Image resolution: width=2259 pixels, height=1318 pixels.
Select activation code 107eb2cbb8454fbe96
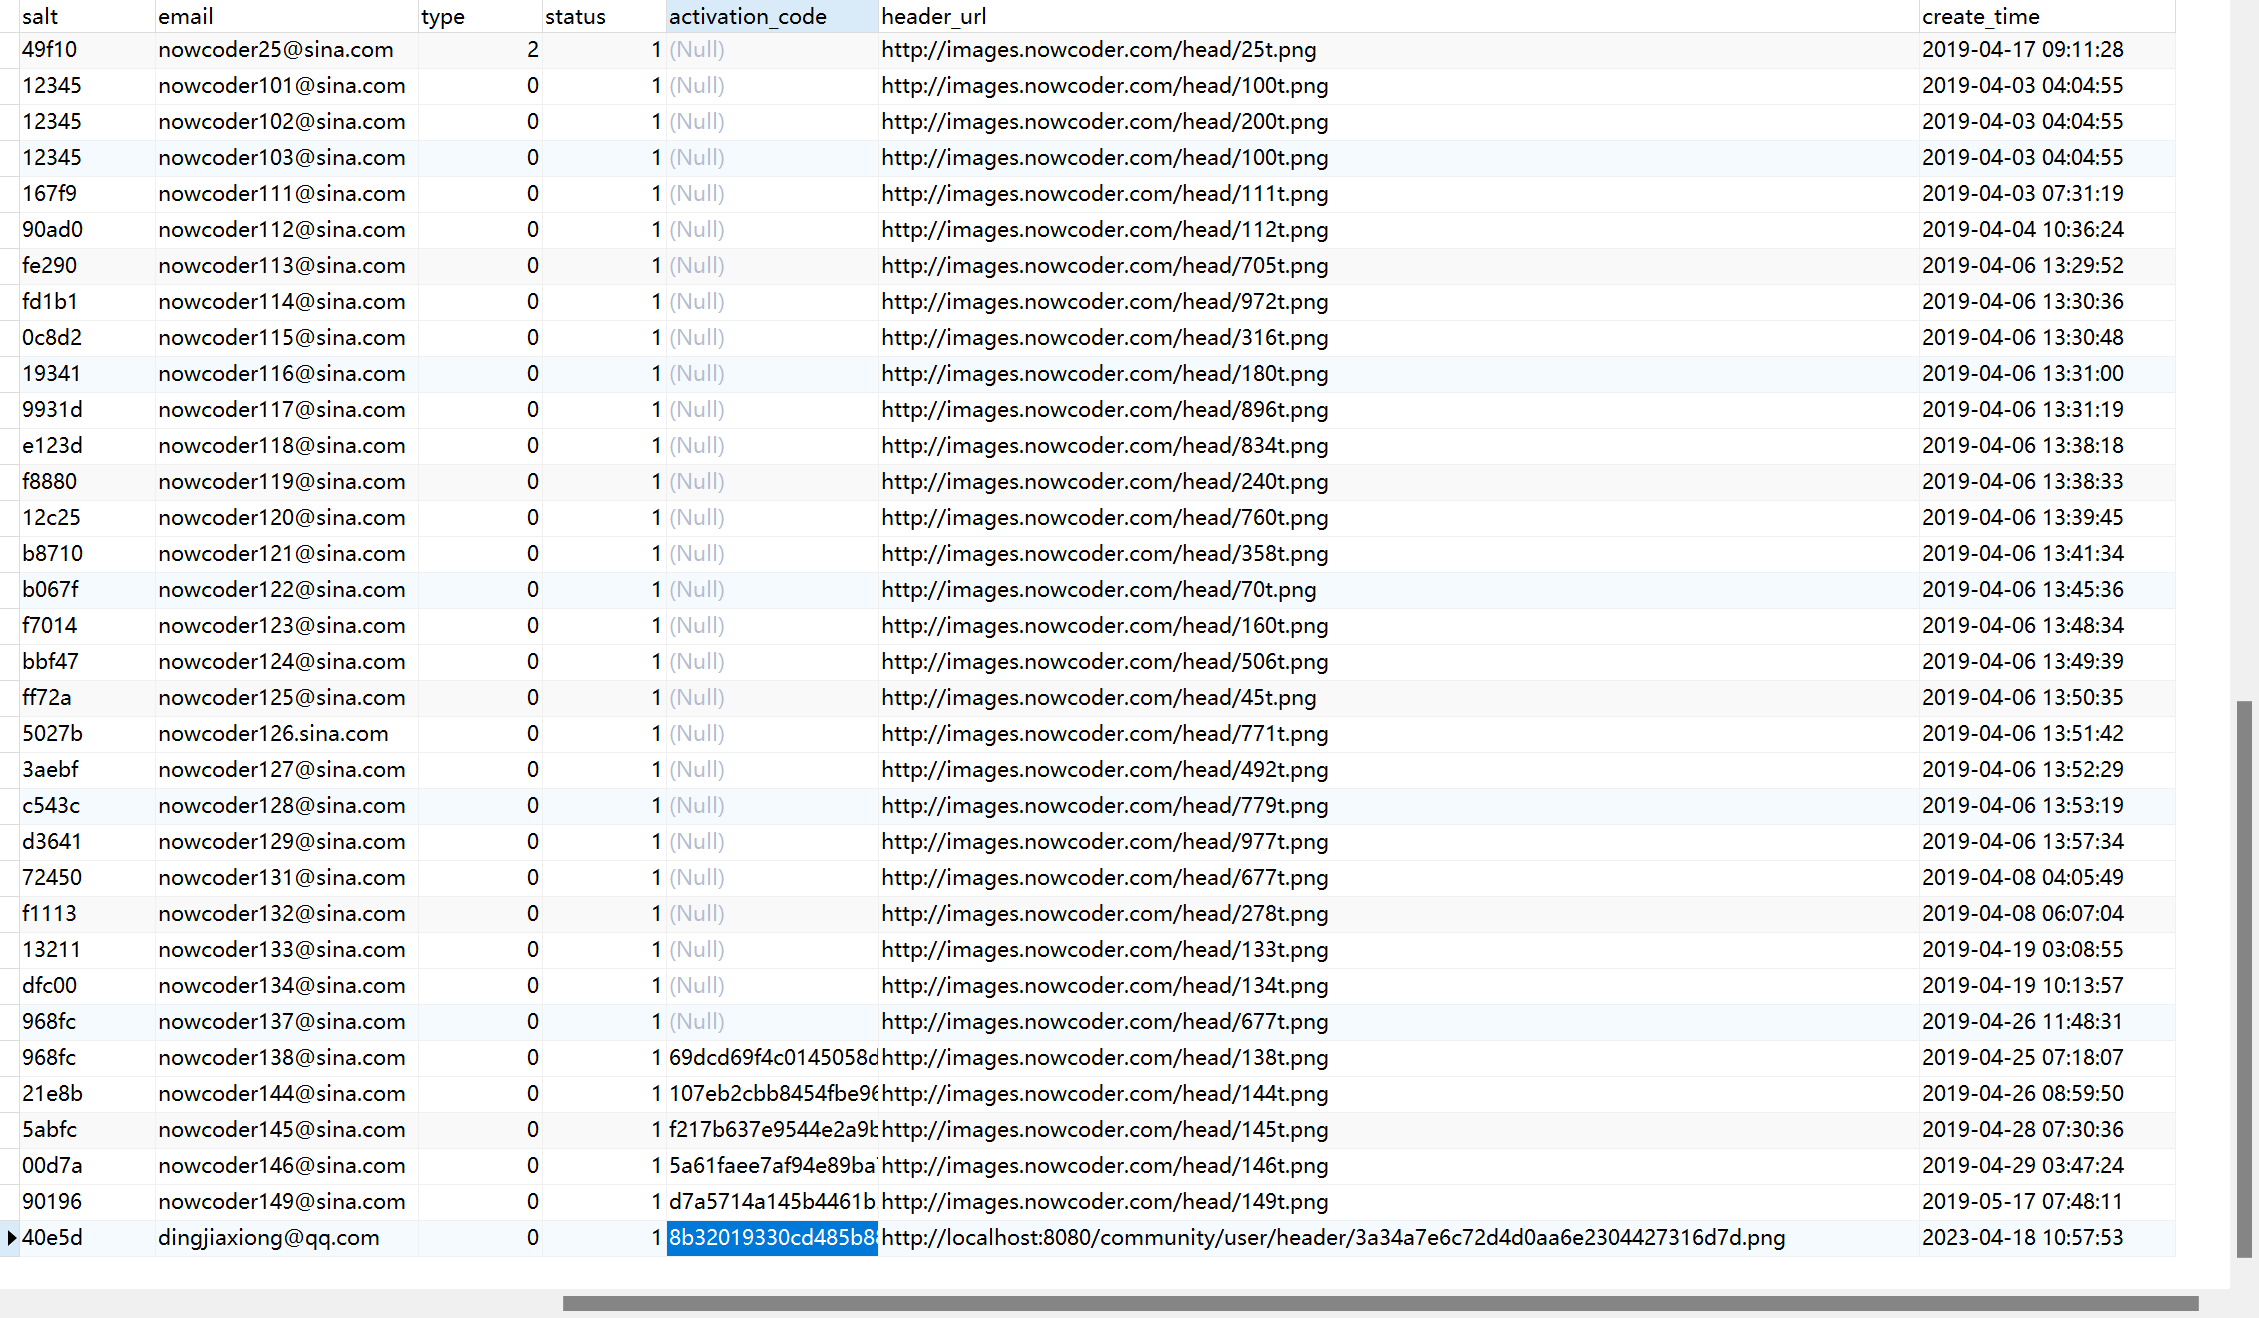pyautogui.click(x=771, y=1094)
